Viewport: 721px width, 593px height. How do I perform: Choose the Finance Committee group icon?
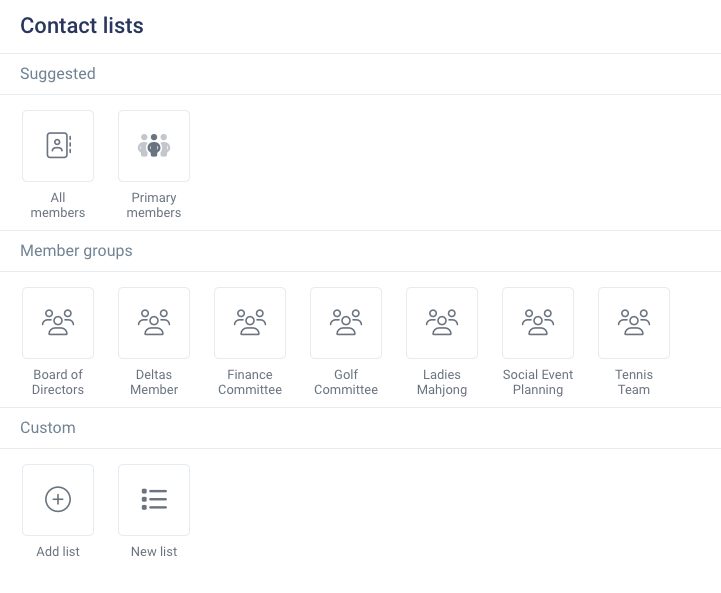[250, 322]
